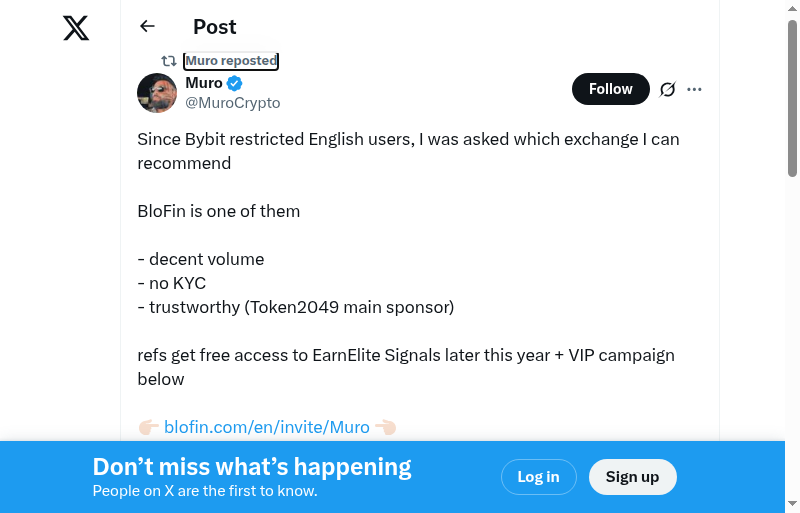Click the repost icon above the post

pyautogui.click(x=169, y=61)
